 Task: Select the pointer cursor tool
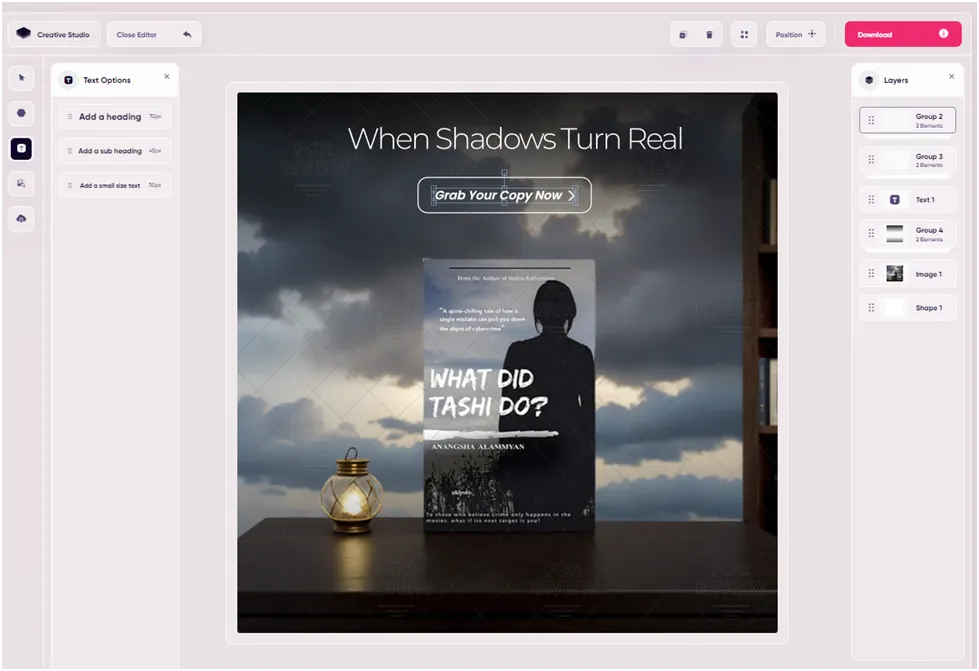point(22,78)
